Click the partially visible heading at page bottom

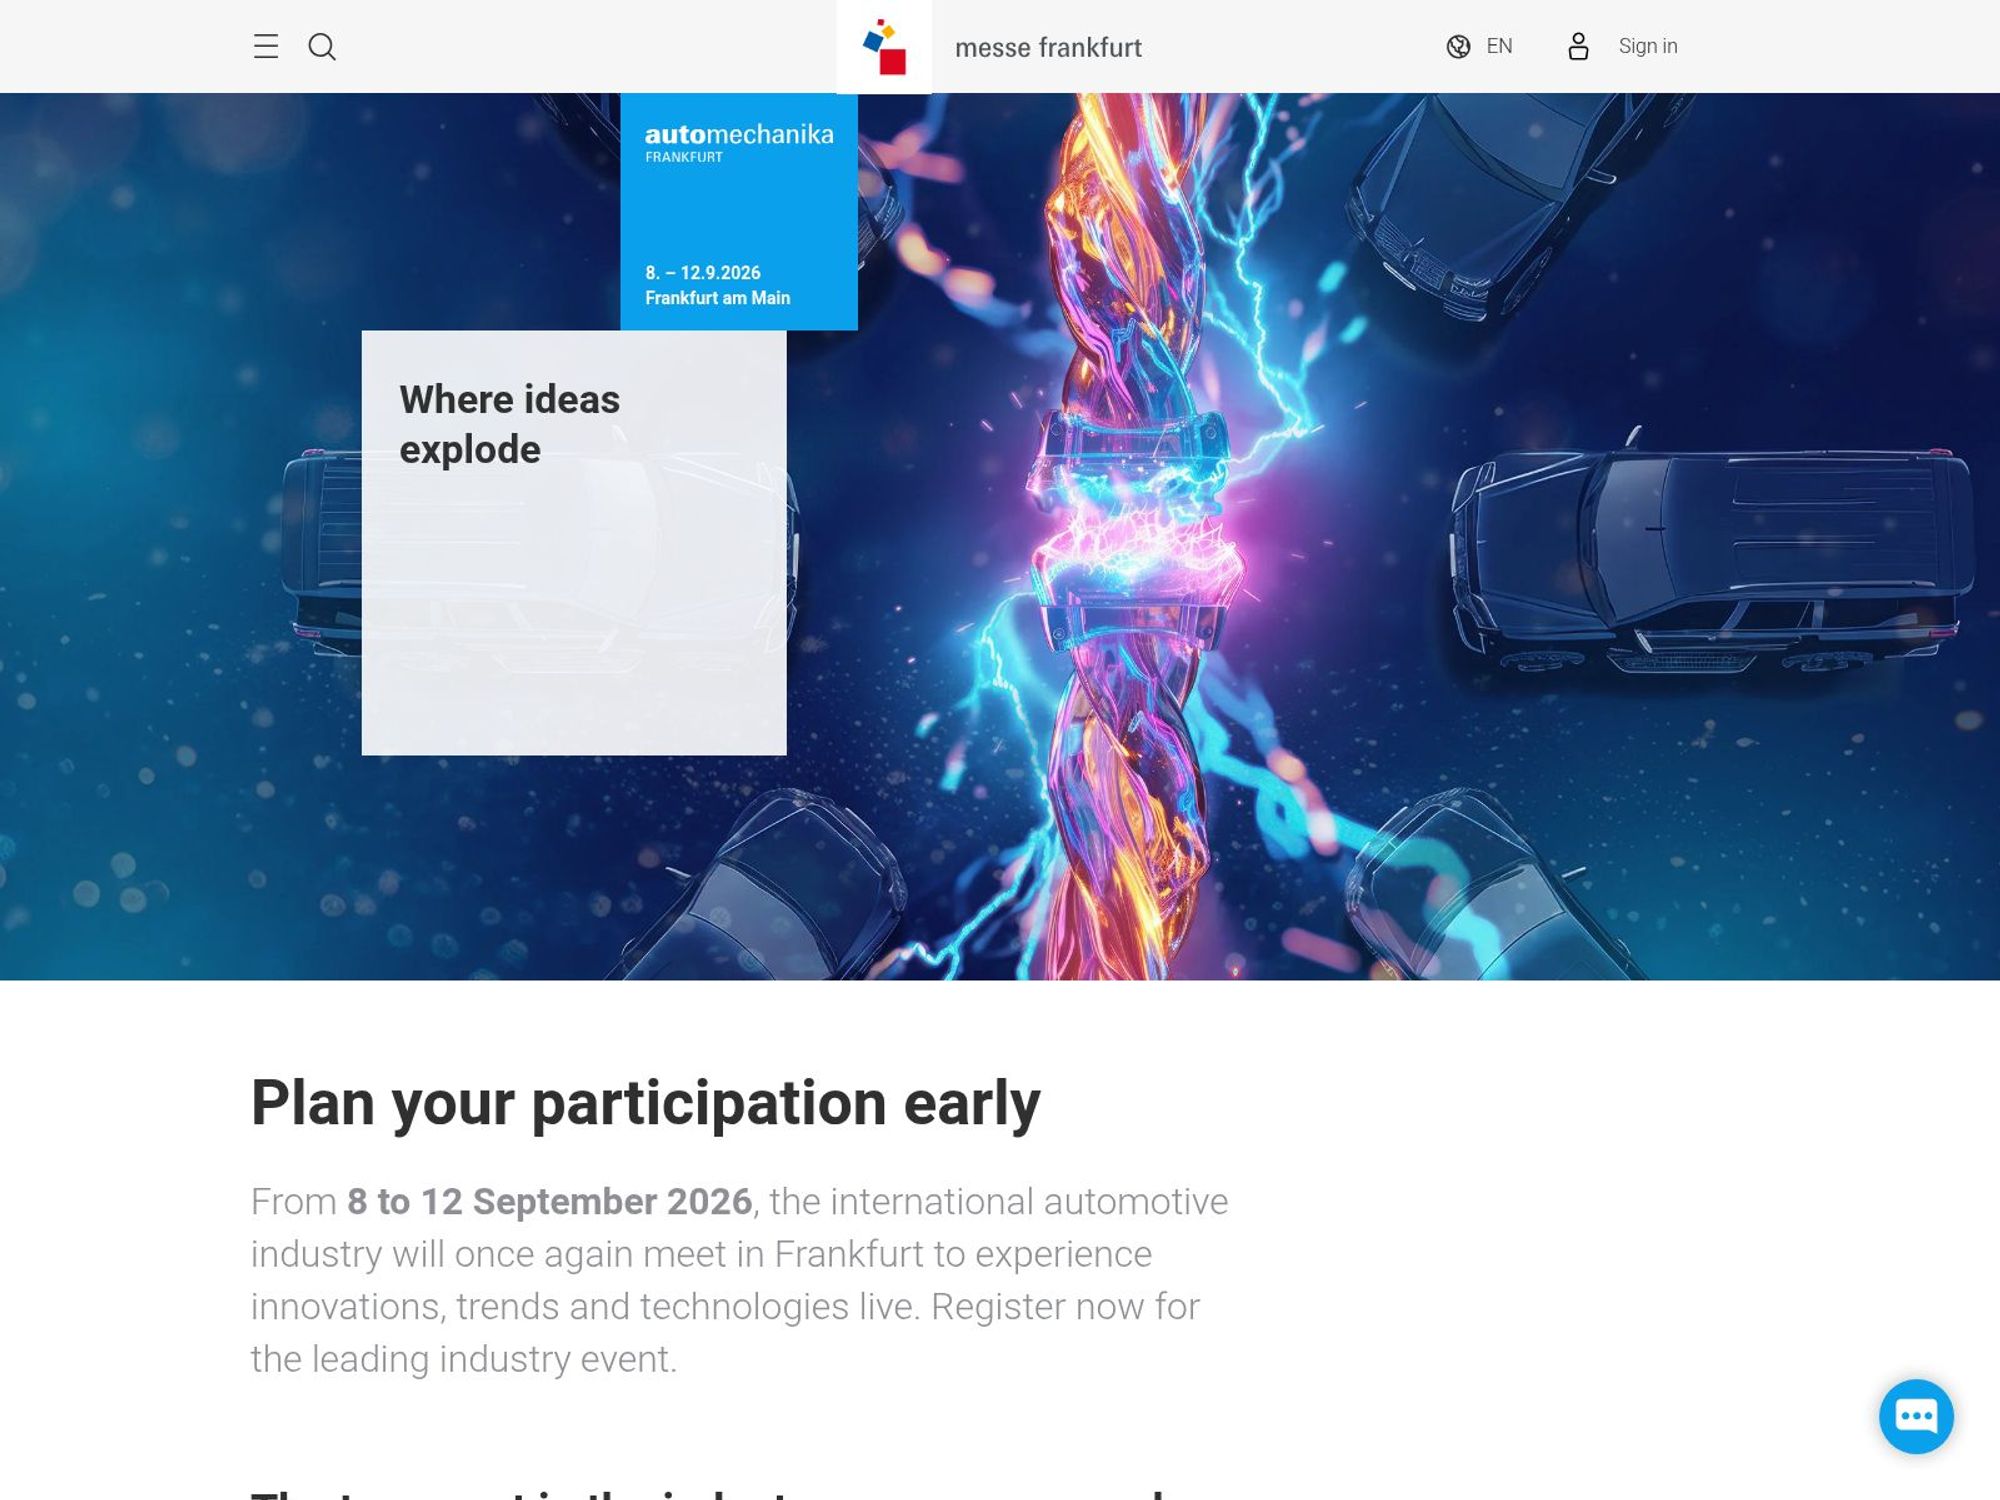pyautogui.click(x=708, y=1492)
